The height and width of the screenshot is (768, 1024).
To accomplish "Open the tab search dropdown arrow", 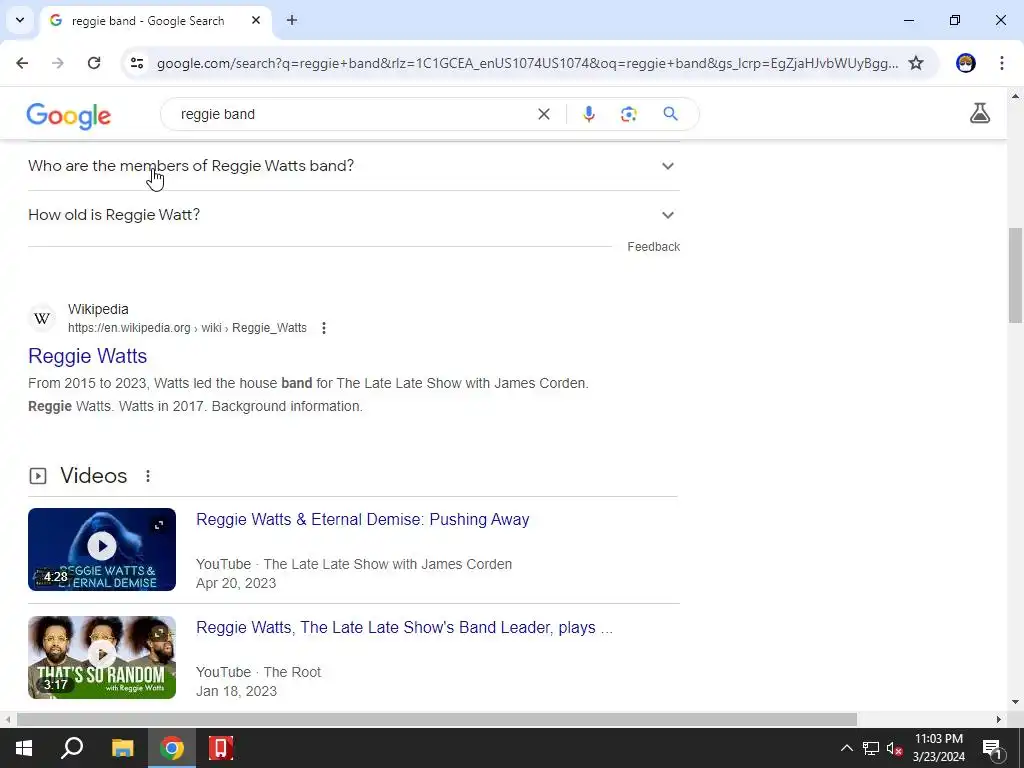I will (x=20, y=20).
